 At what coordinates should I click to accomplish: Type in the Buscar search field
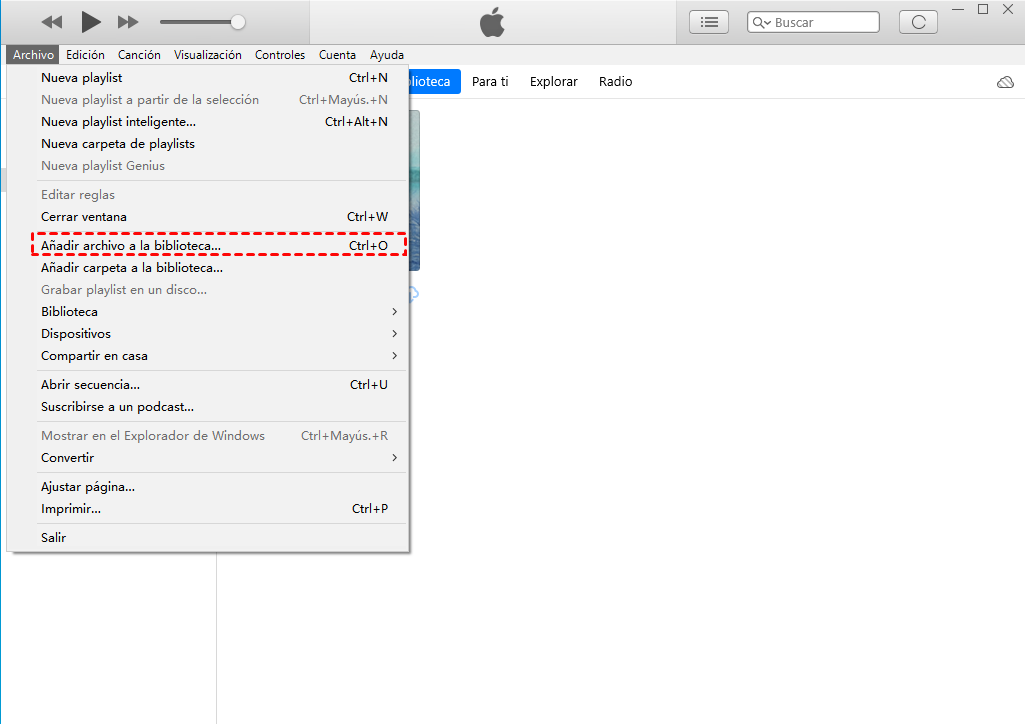pyautogui.click(x=824, y=22)
